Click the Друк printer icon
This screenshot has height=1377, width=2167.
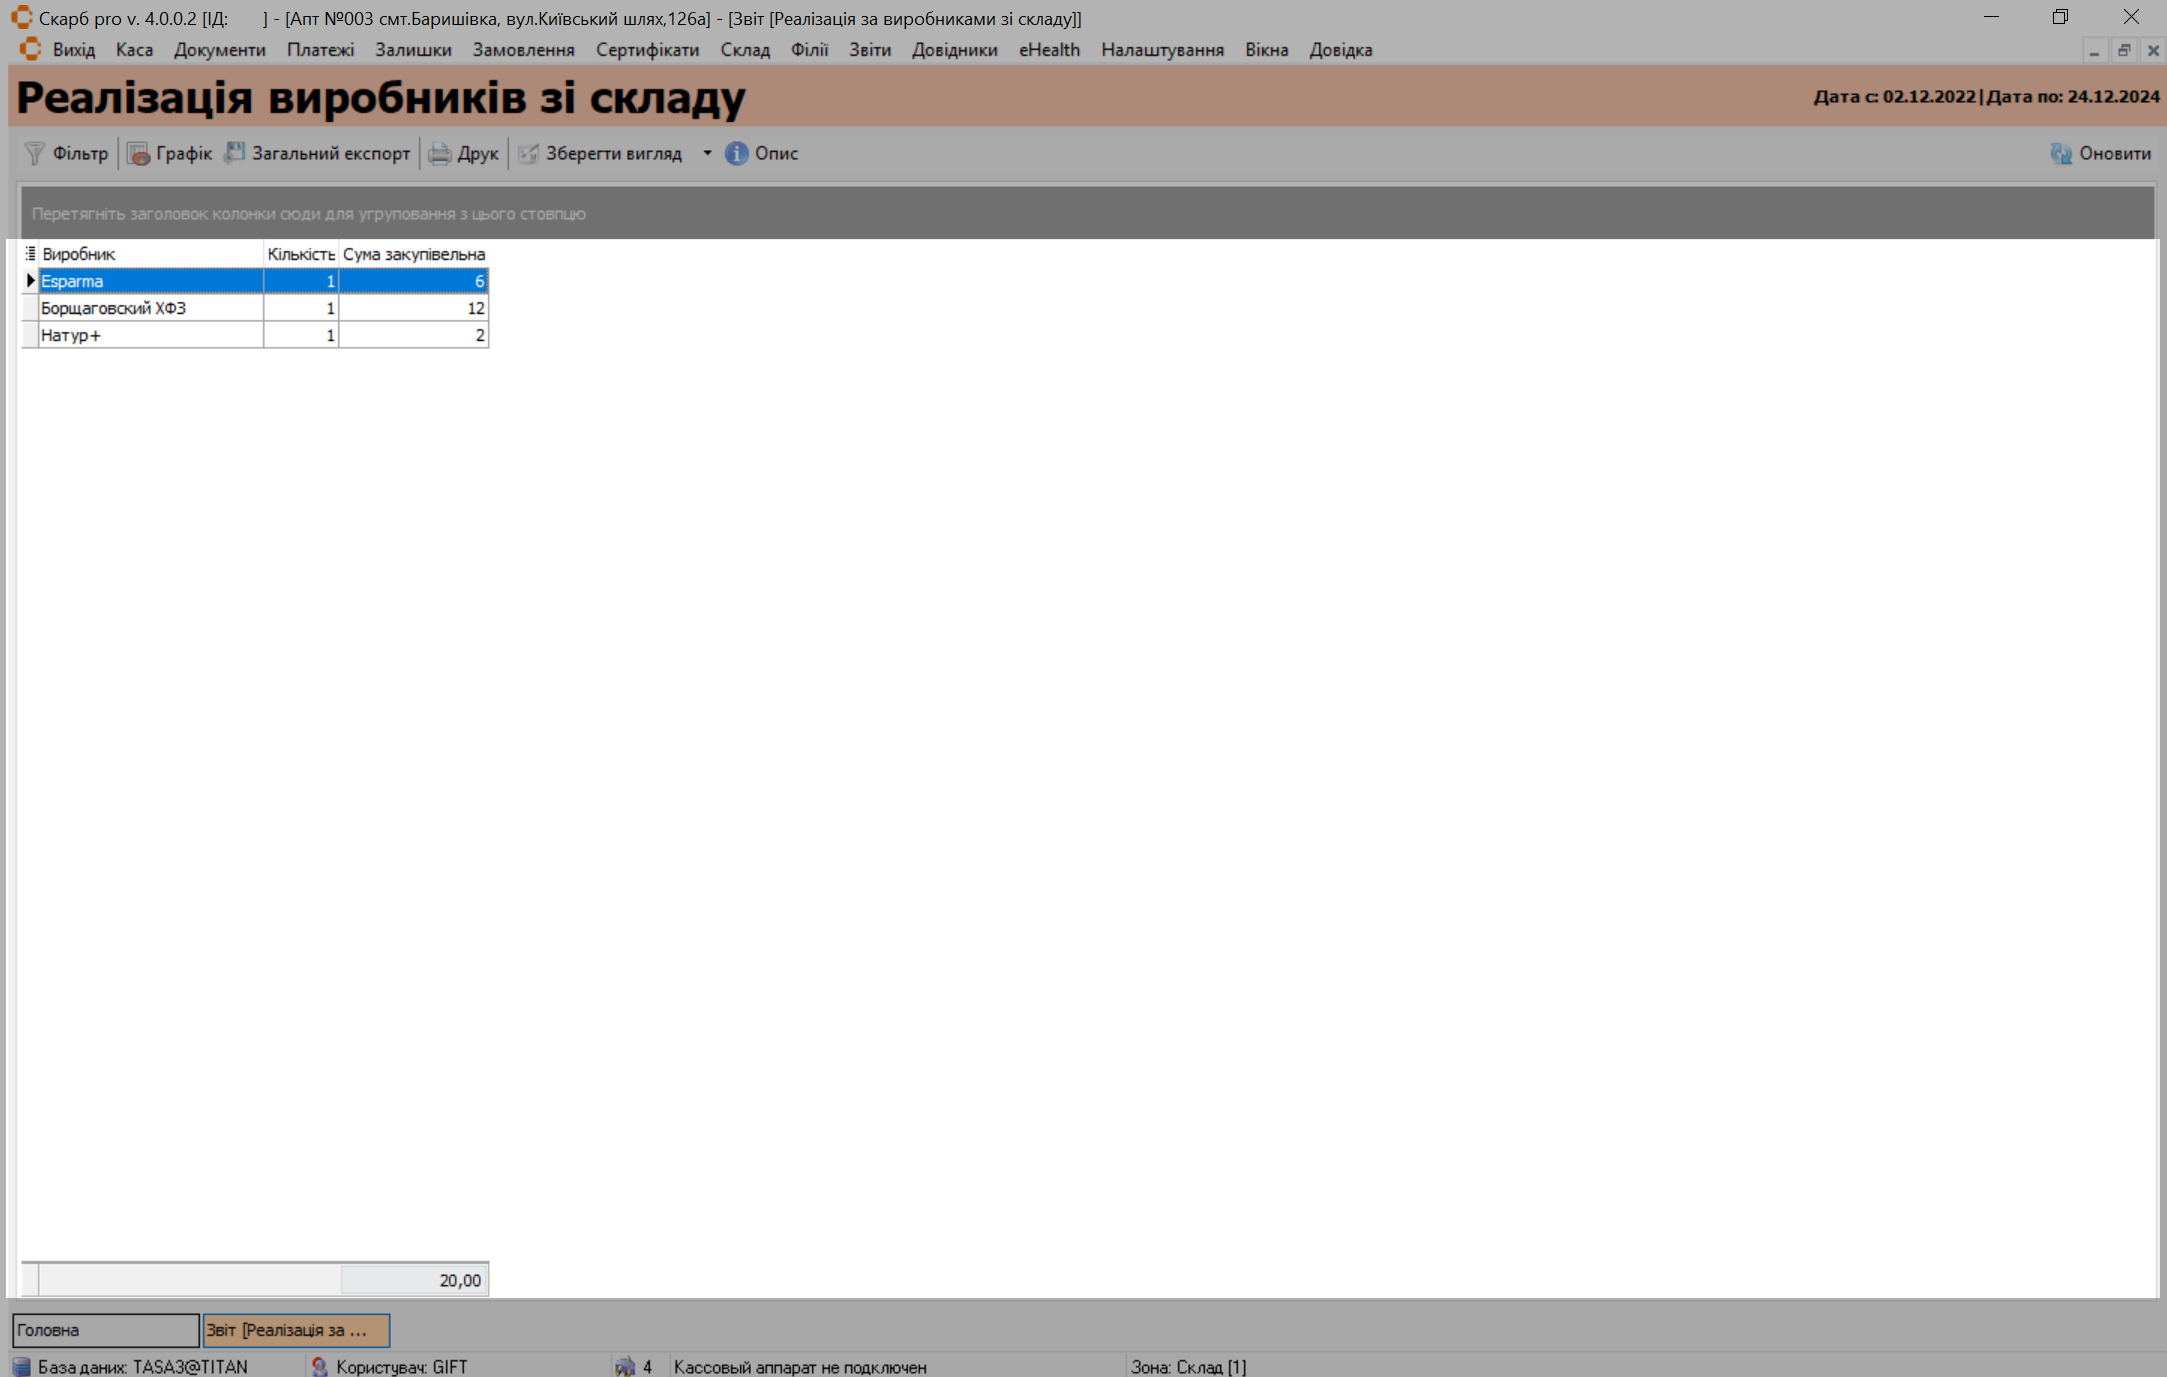point(440,153)
